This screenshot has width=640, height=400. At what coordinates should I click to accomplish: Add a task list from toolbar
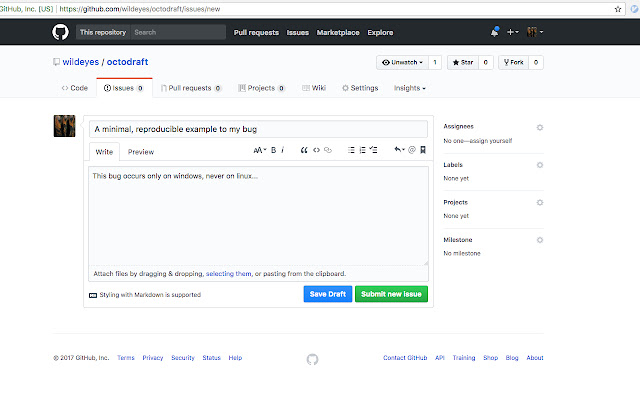pos(374,150)
